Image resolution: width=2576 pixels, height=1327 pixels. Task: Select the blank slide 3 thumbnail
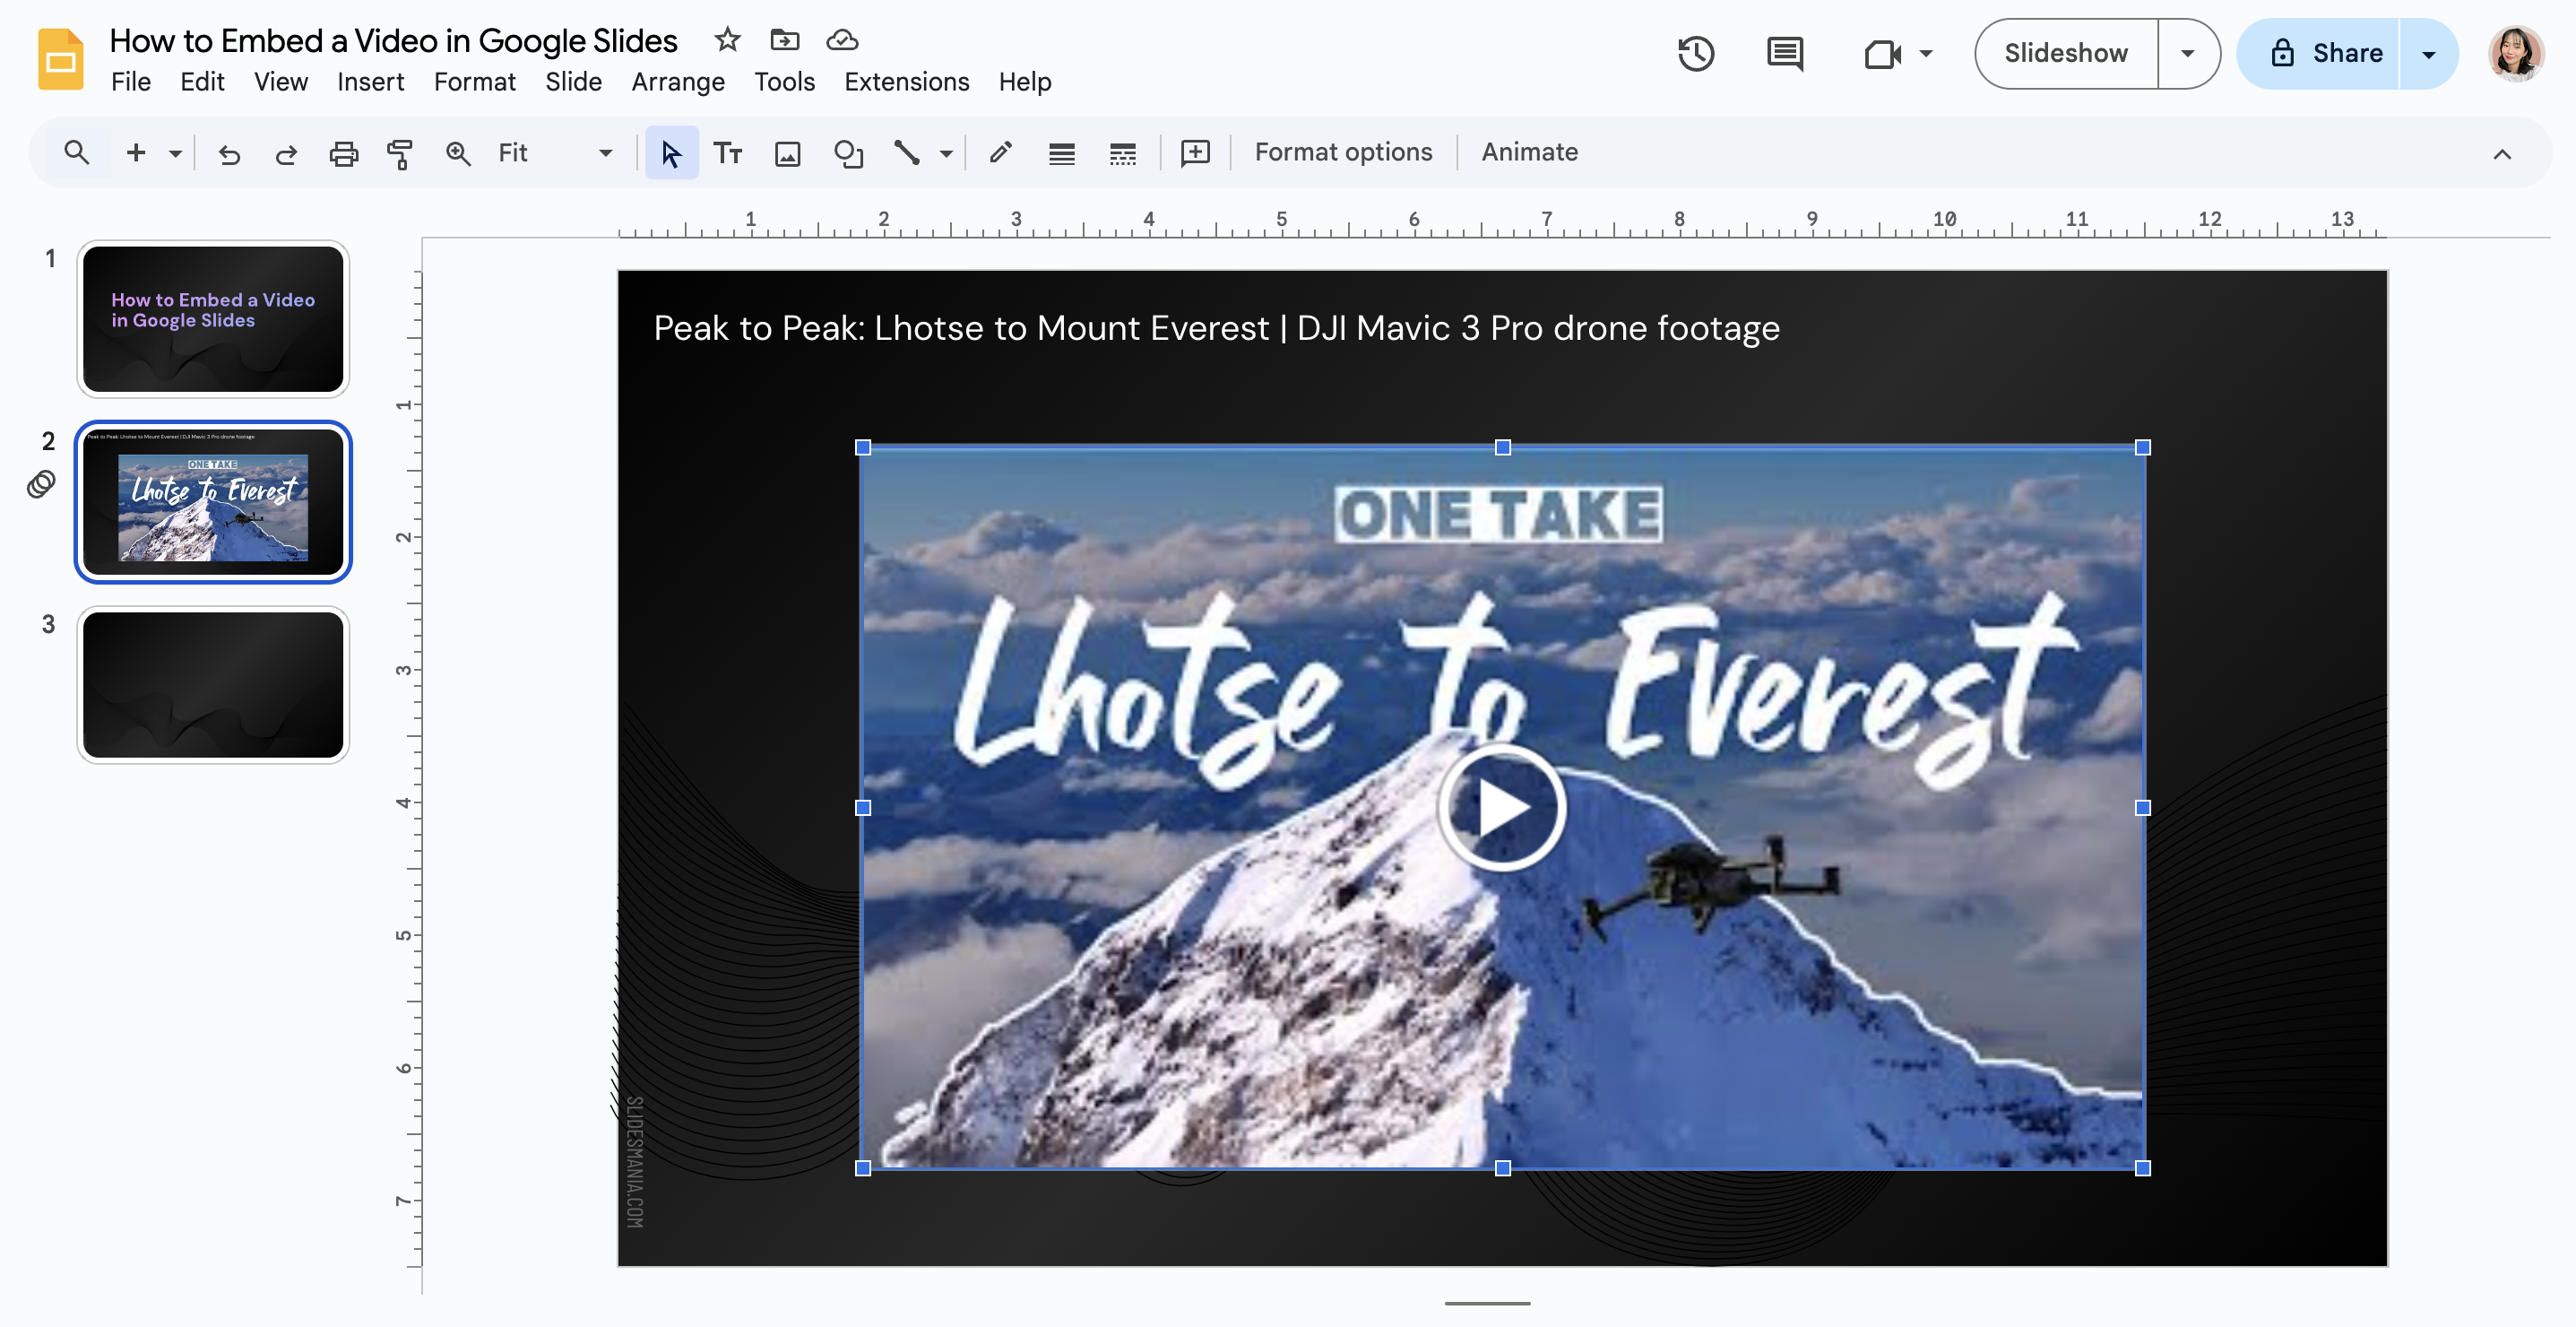click(213, 684)
